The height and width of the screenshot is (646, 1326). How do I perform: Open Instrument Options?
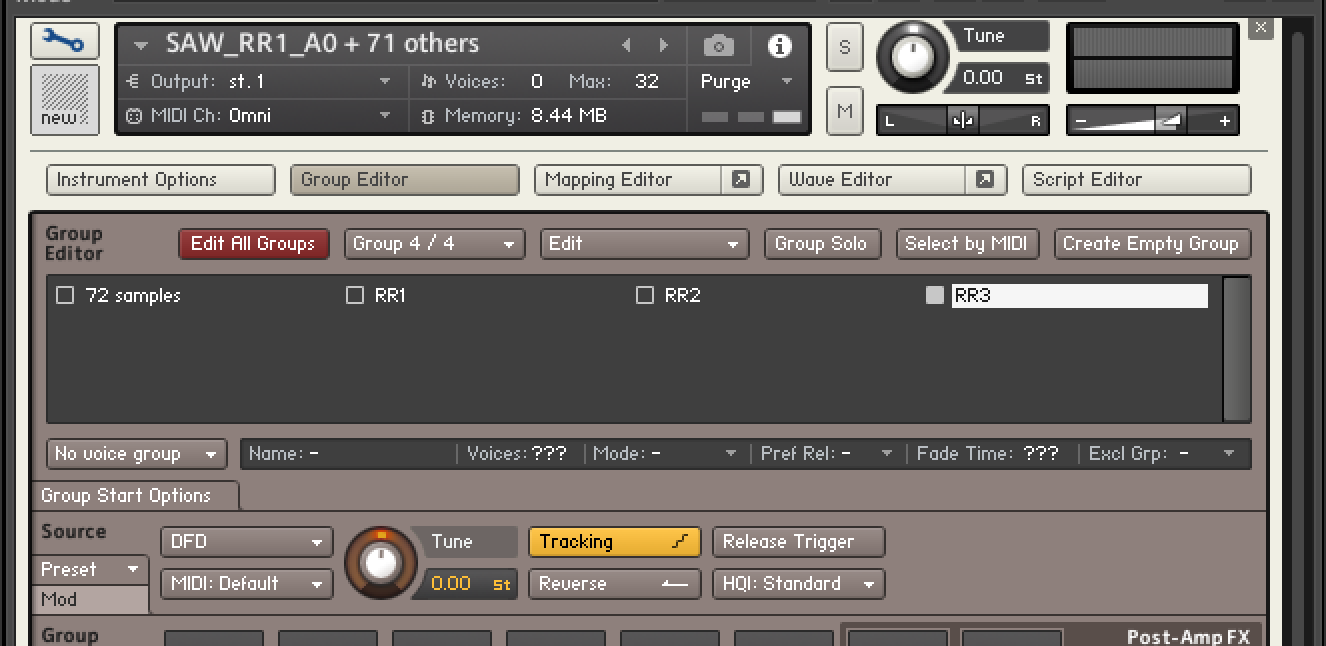pyautogui.click(x=160, y=180)
